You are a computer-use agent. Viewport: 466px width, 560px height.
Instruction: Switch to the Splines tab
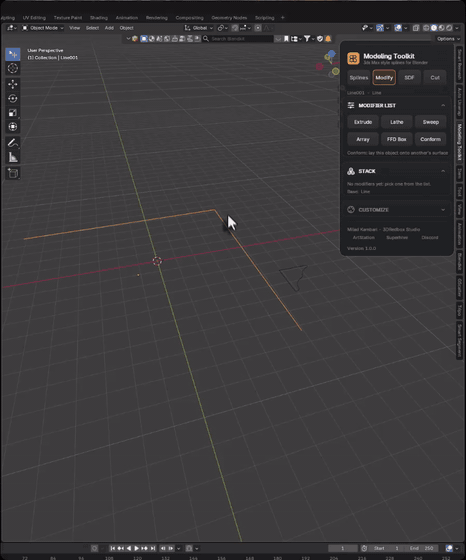(x=359, y=78)
